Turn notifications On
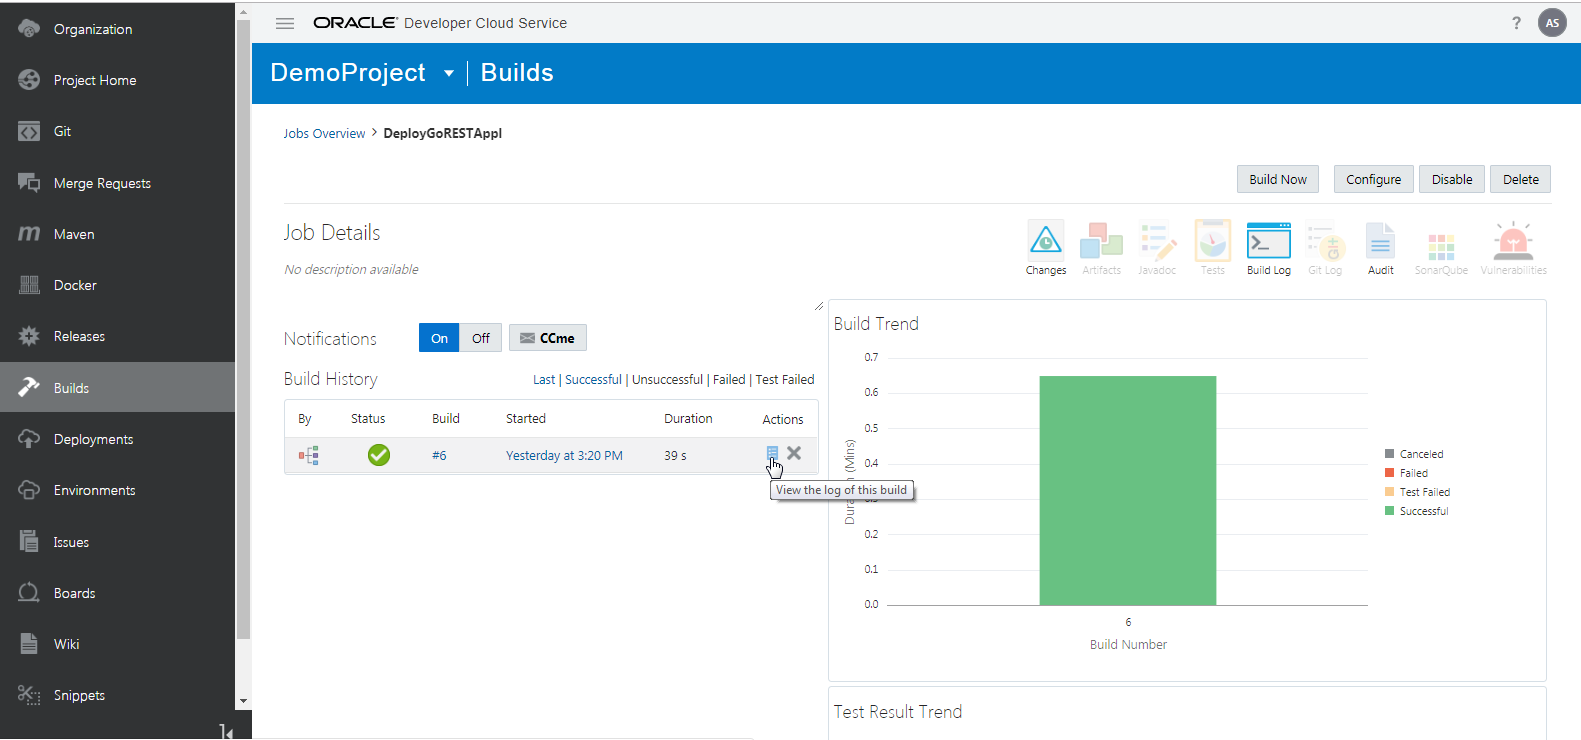 click(x=439, y=338)
